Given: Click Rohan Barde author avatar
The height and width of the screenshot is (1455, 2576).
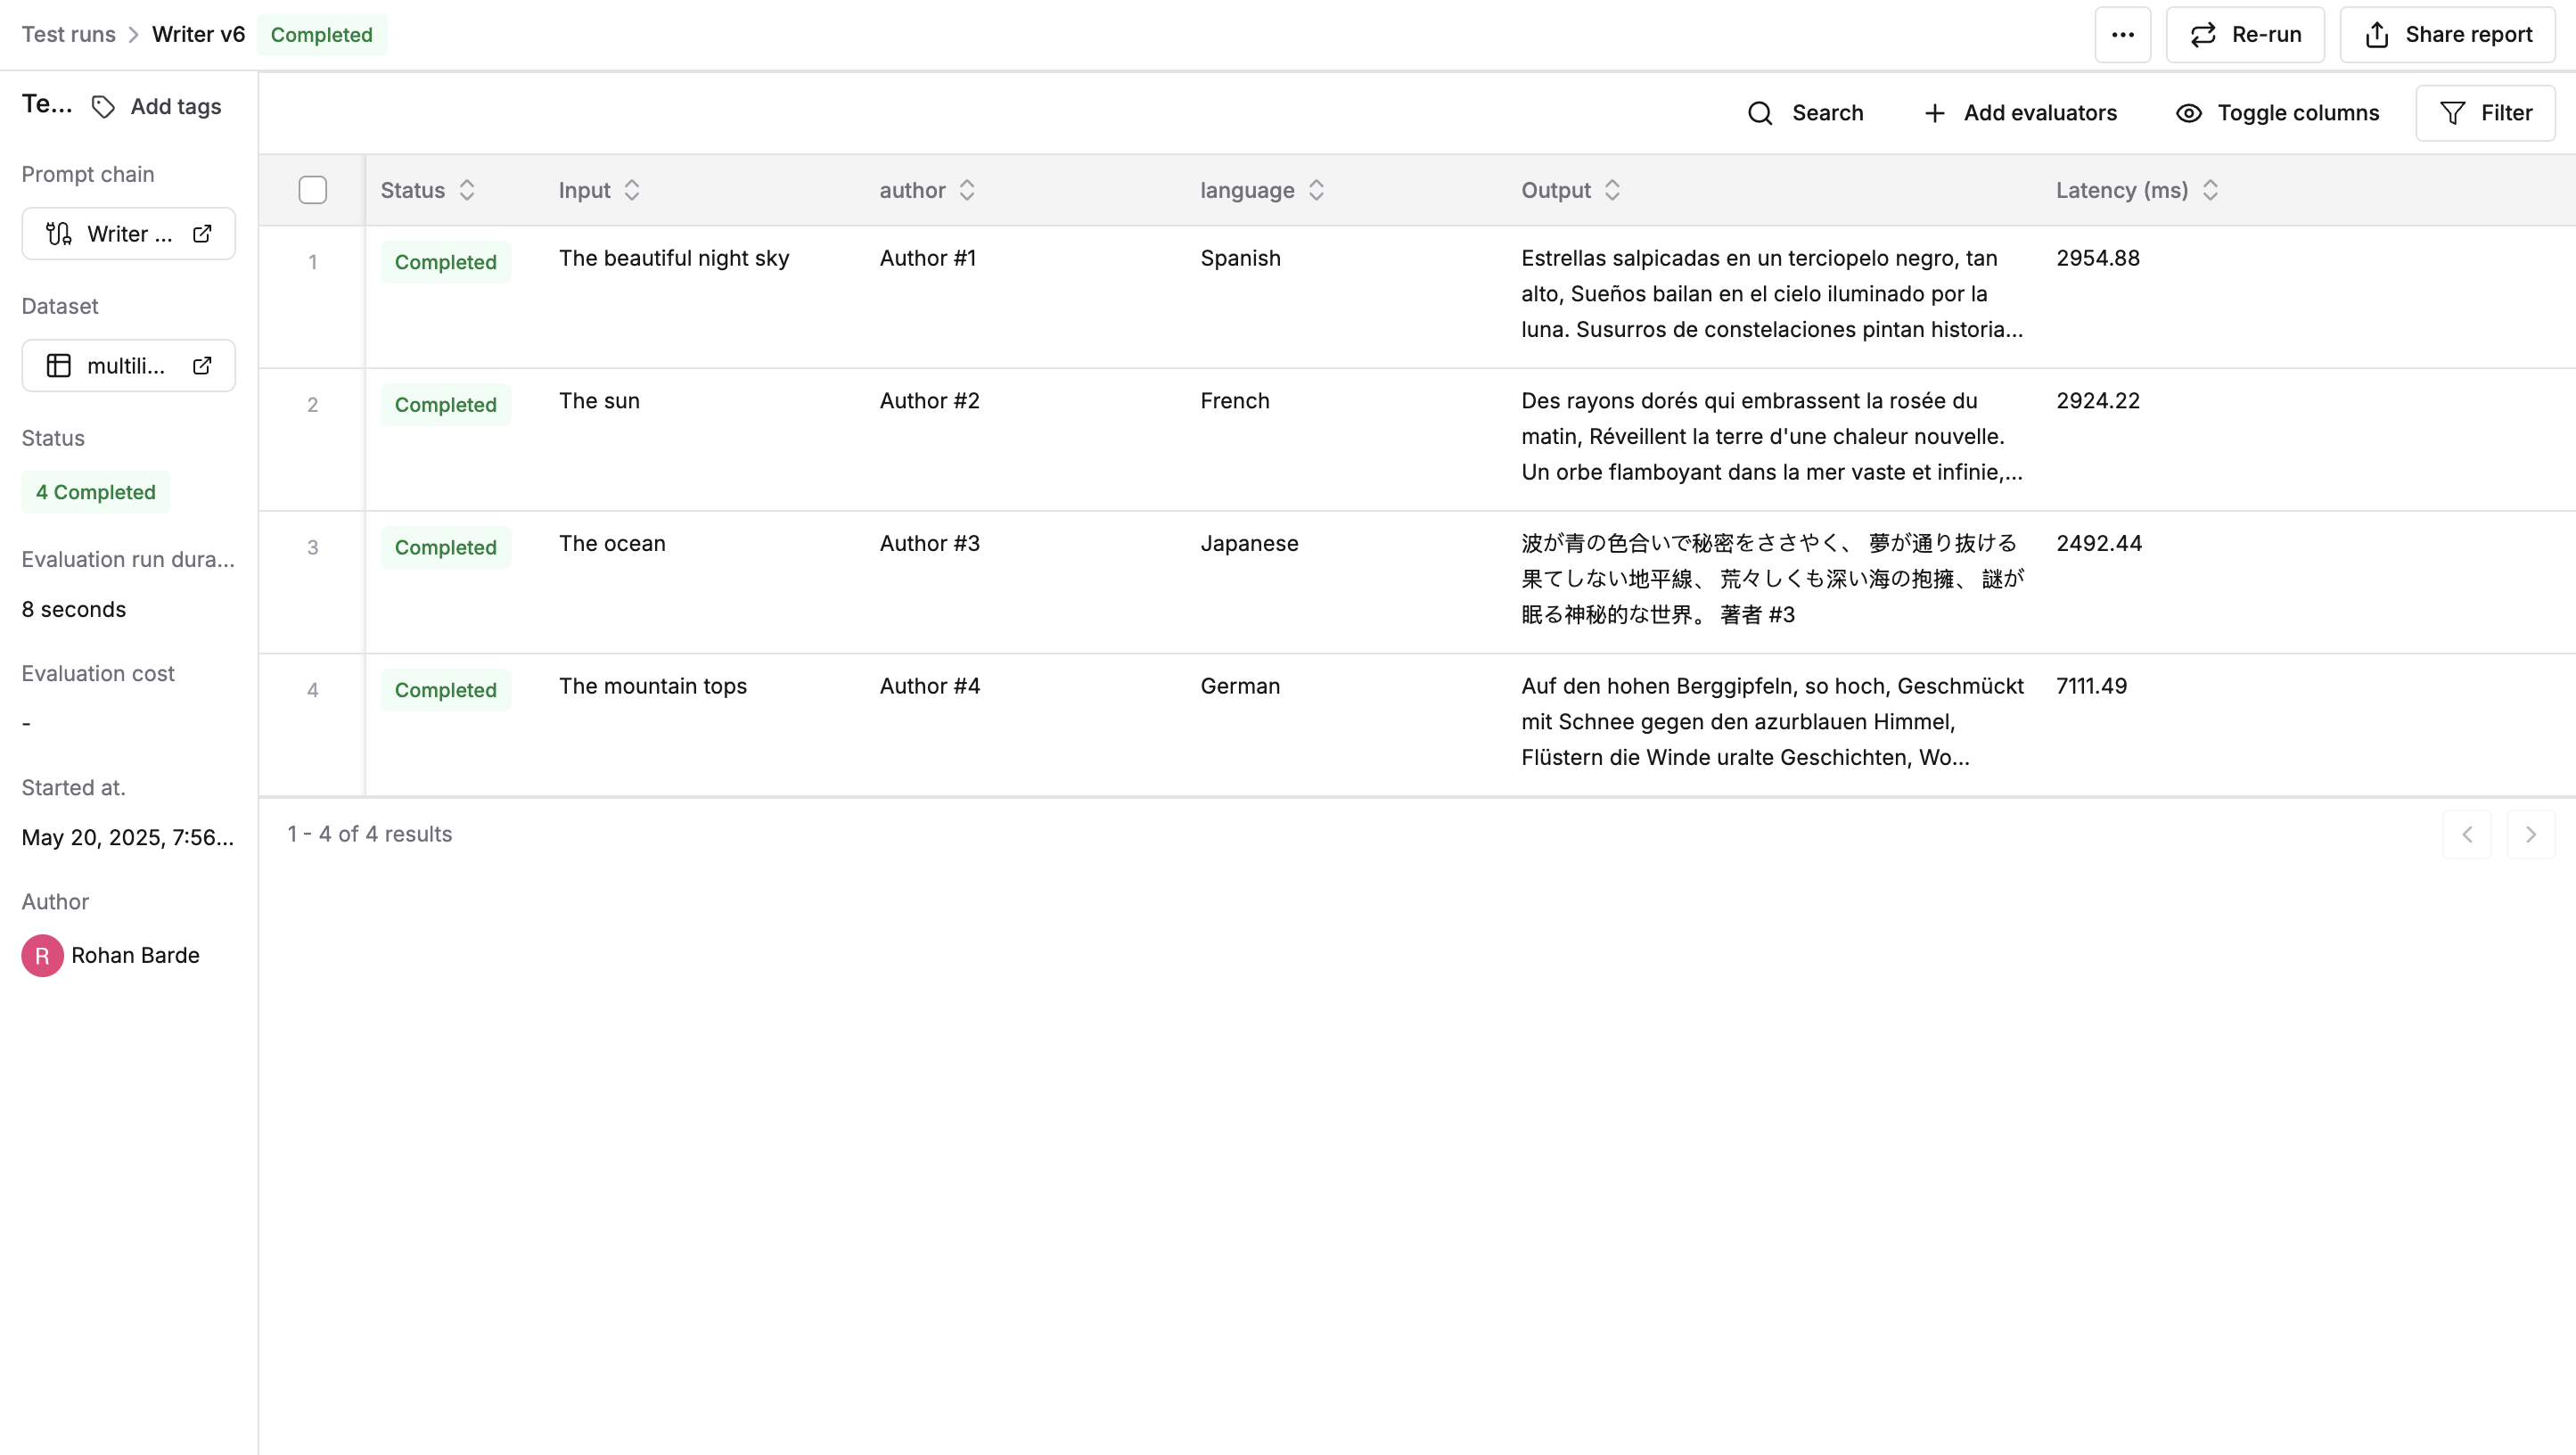Looking at the screenshot, I should (42, 956).
